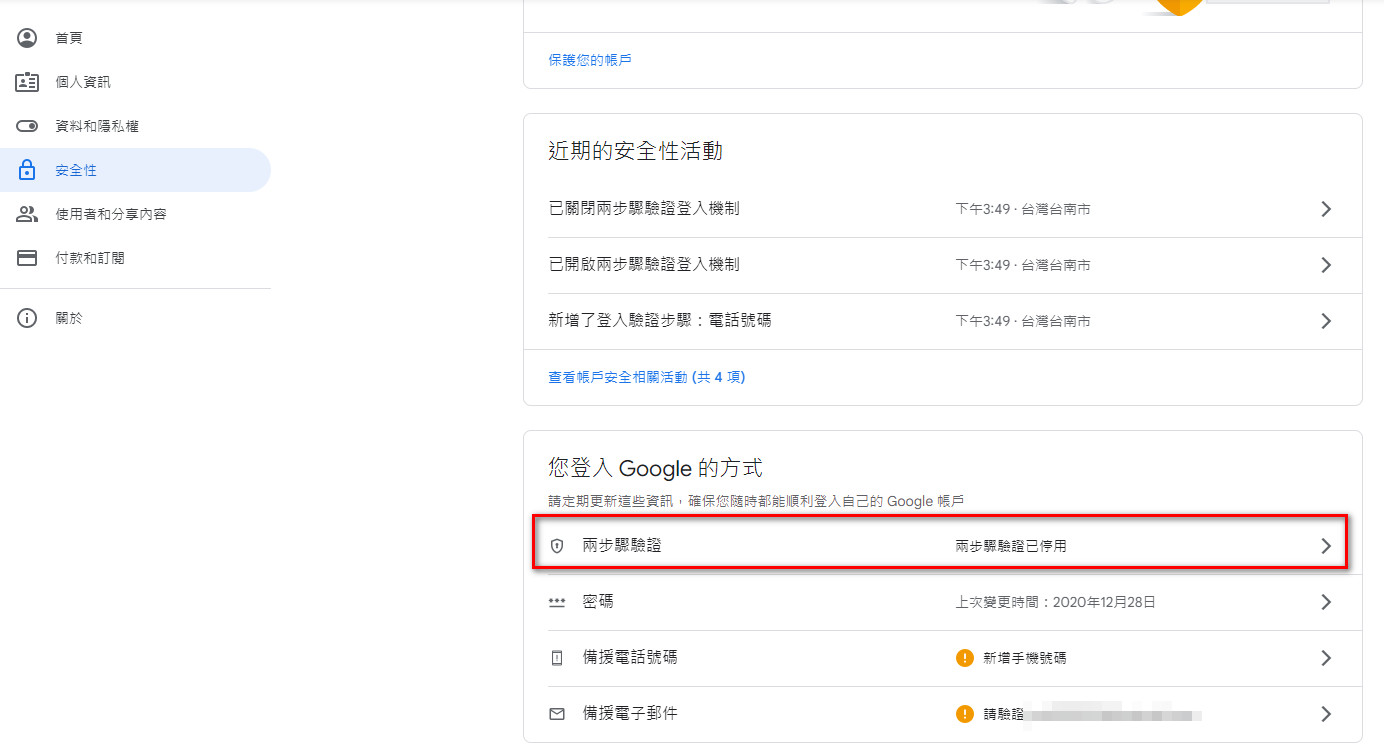The width and height of the screenshot is (1384, 749).
Task: Click 資料和隱私權 toggle-shaped icon
Action: pos(27,126)
